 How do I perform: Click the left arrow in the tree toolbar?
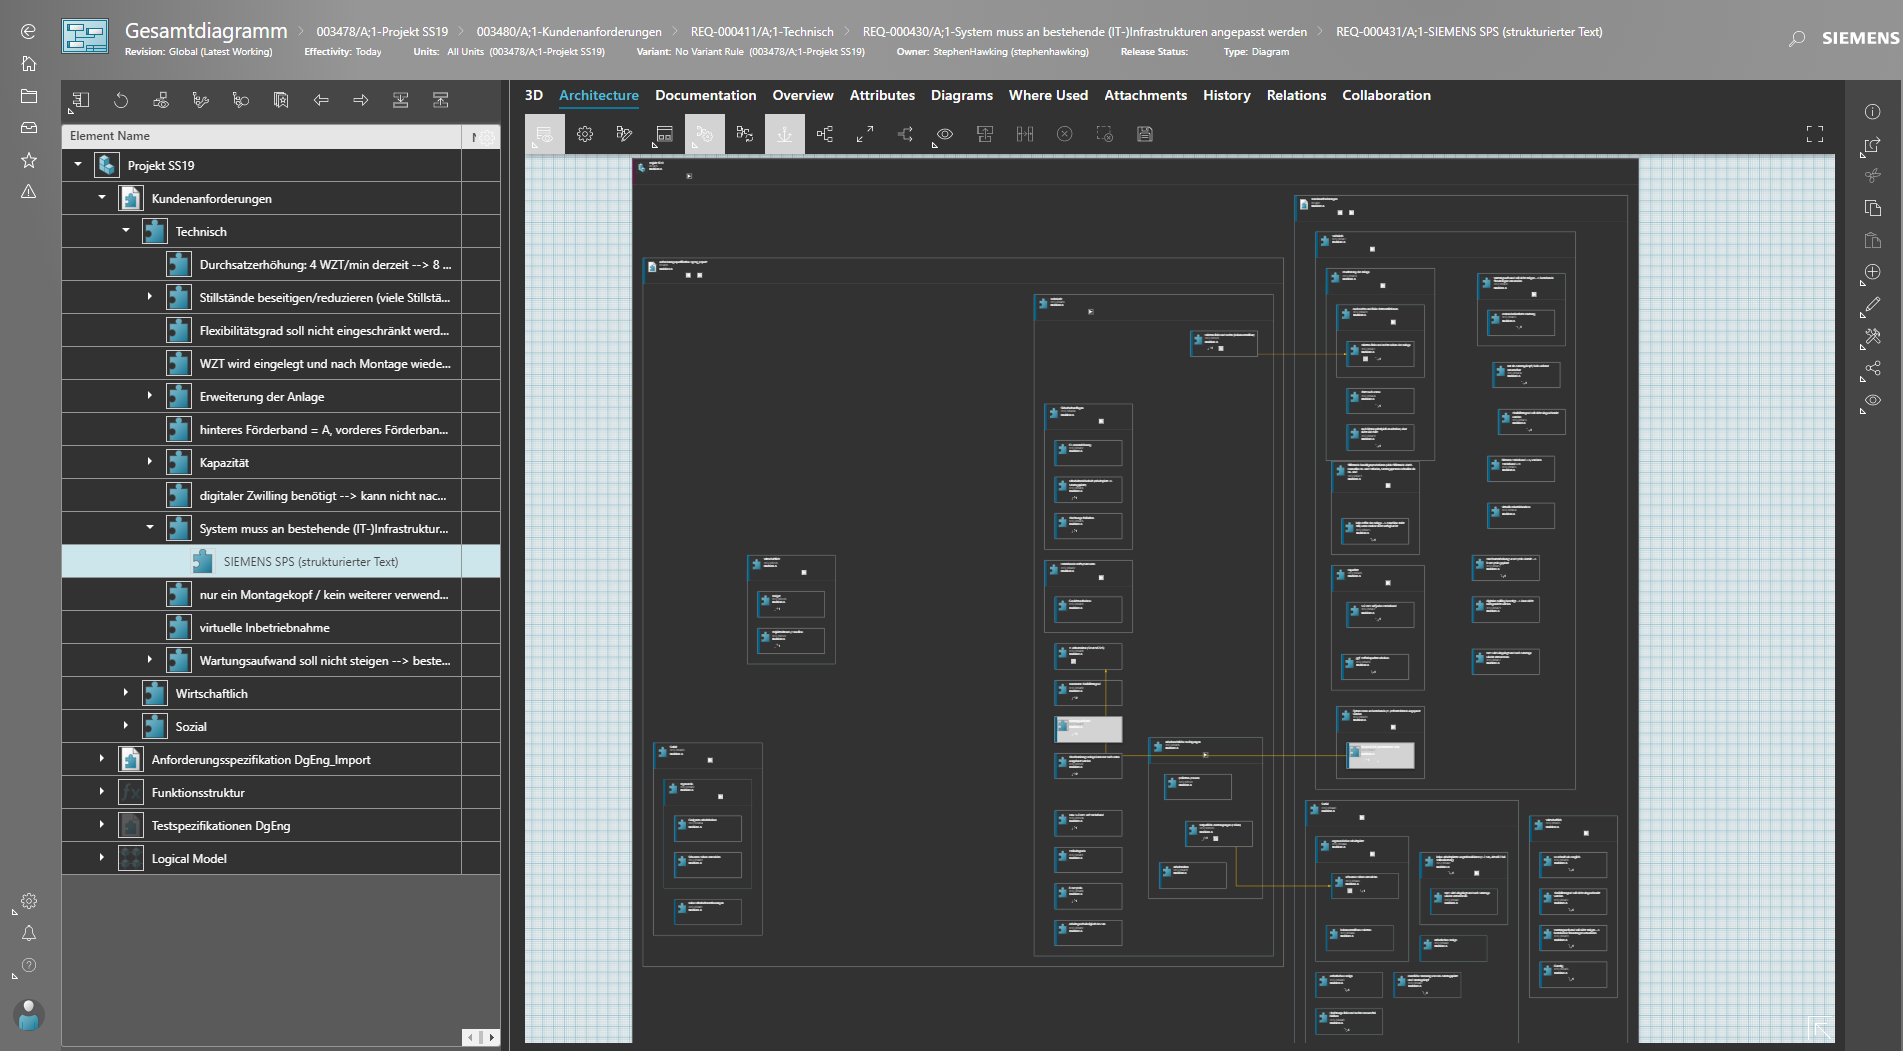click(321, 100)
